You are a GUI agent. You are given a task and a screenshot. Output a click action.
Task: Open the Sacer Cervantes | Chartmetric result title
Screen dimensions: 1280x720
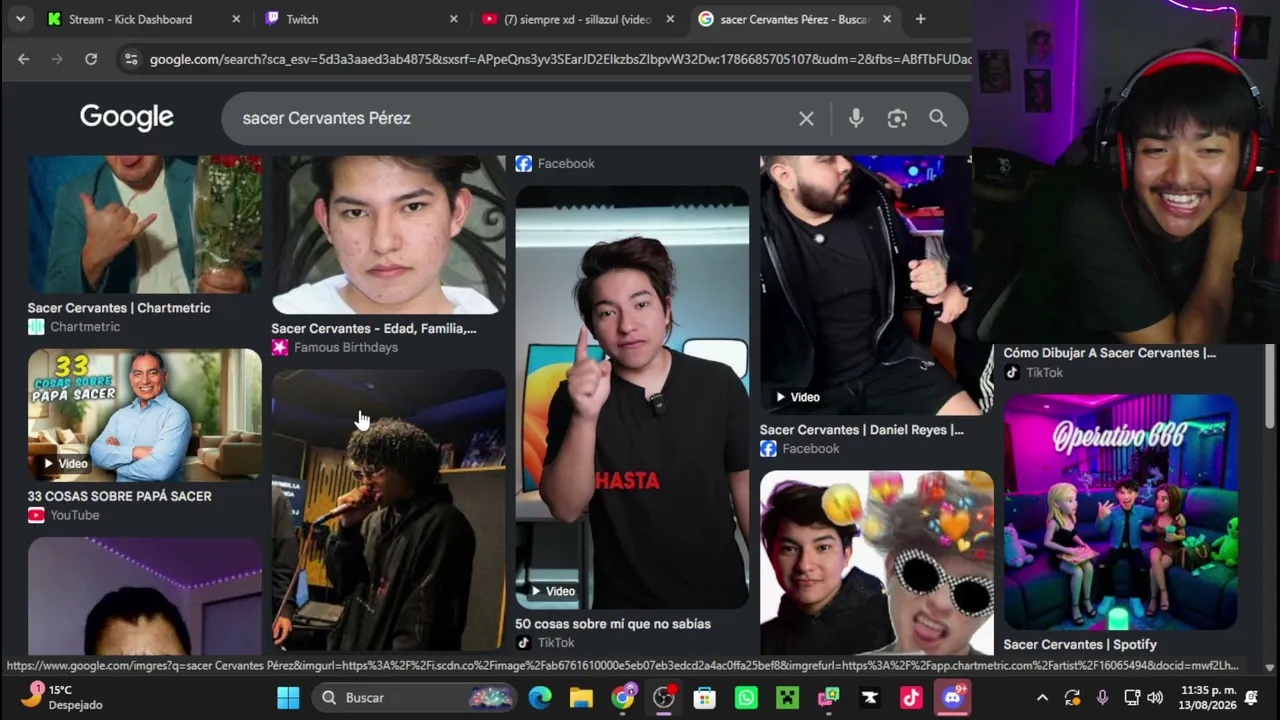[119, 308]
